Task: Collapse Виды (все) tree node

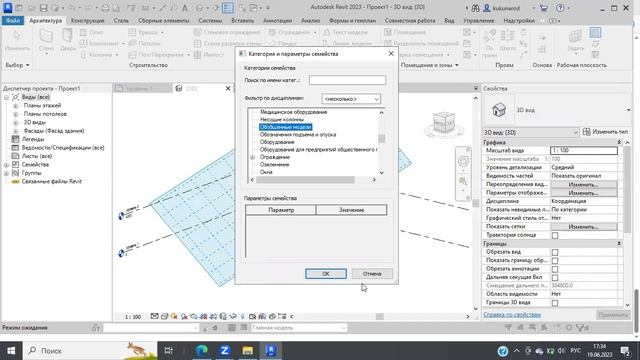Action: [x=7, y=97]
